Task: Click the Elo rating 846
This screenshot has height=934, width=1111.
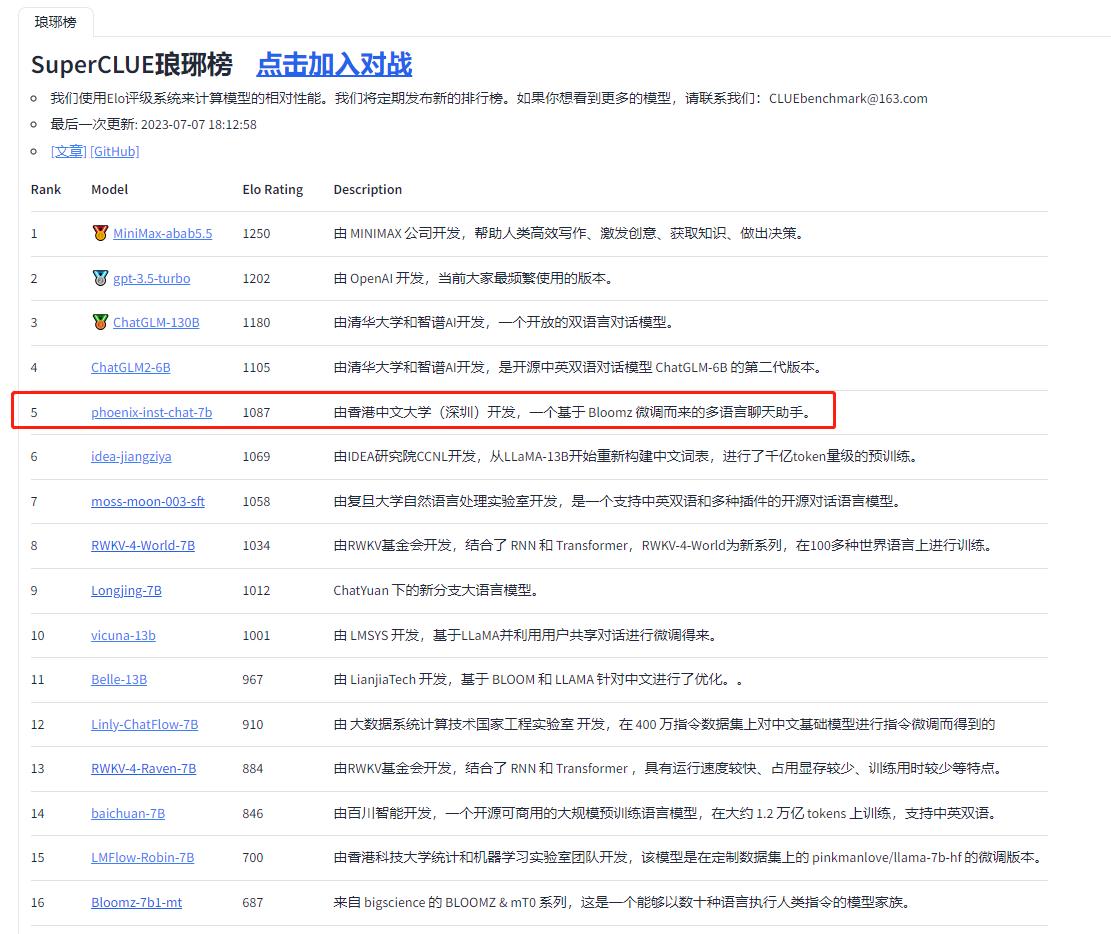Action: point(253,814)
